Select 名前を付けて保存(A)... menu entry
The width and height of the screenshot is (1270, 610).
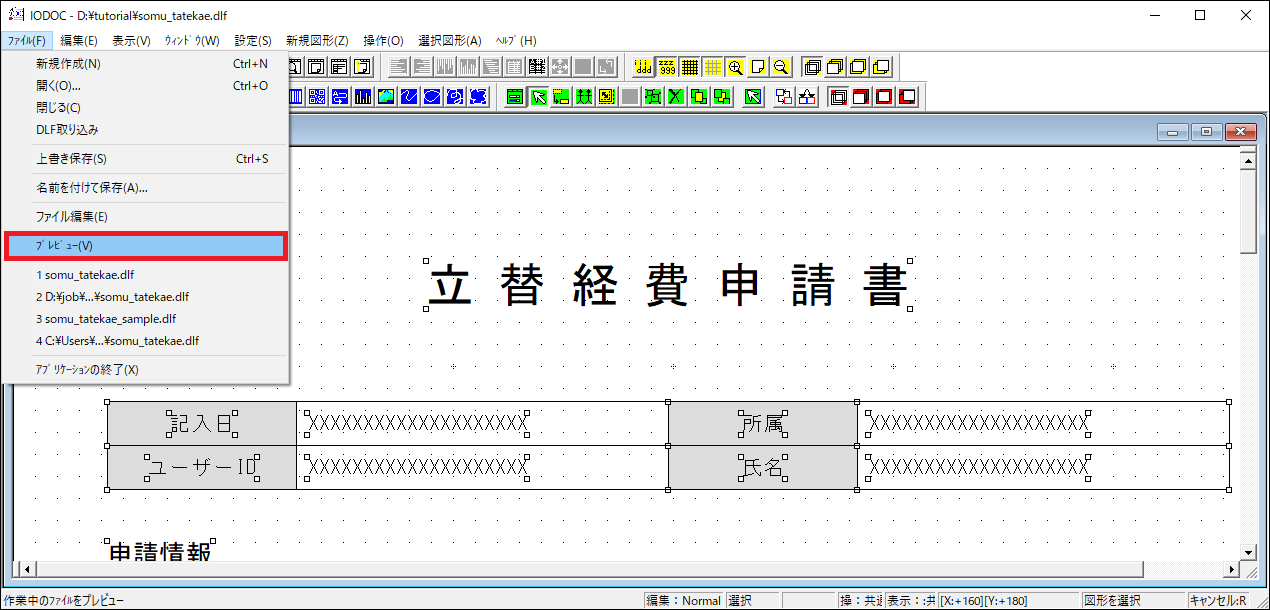click(x=92, y=188)
